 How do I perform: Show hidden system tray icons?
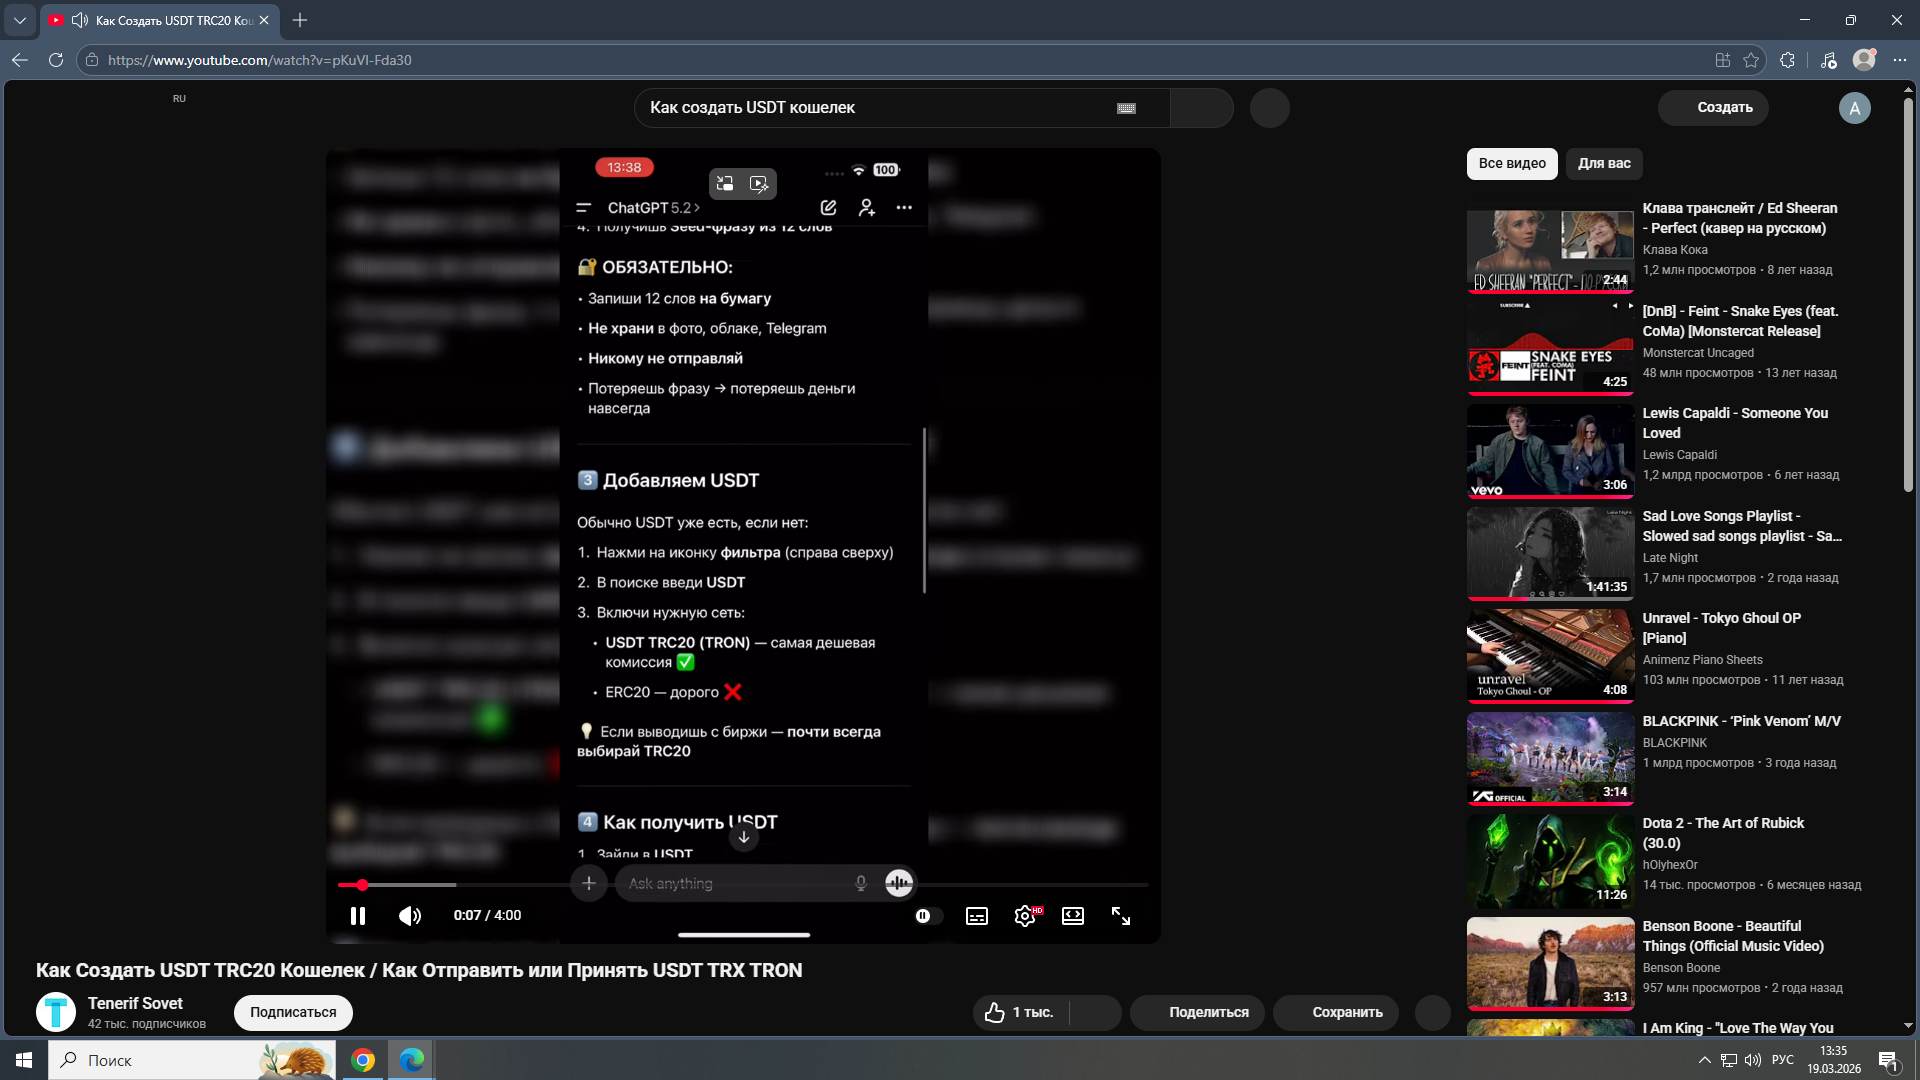pyautogui.click(x=1704, y=1060)
